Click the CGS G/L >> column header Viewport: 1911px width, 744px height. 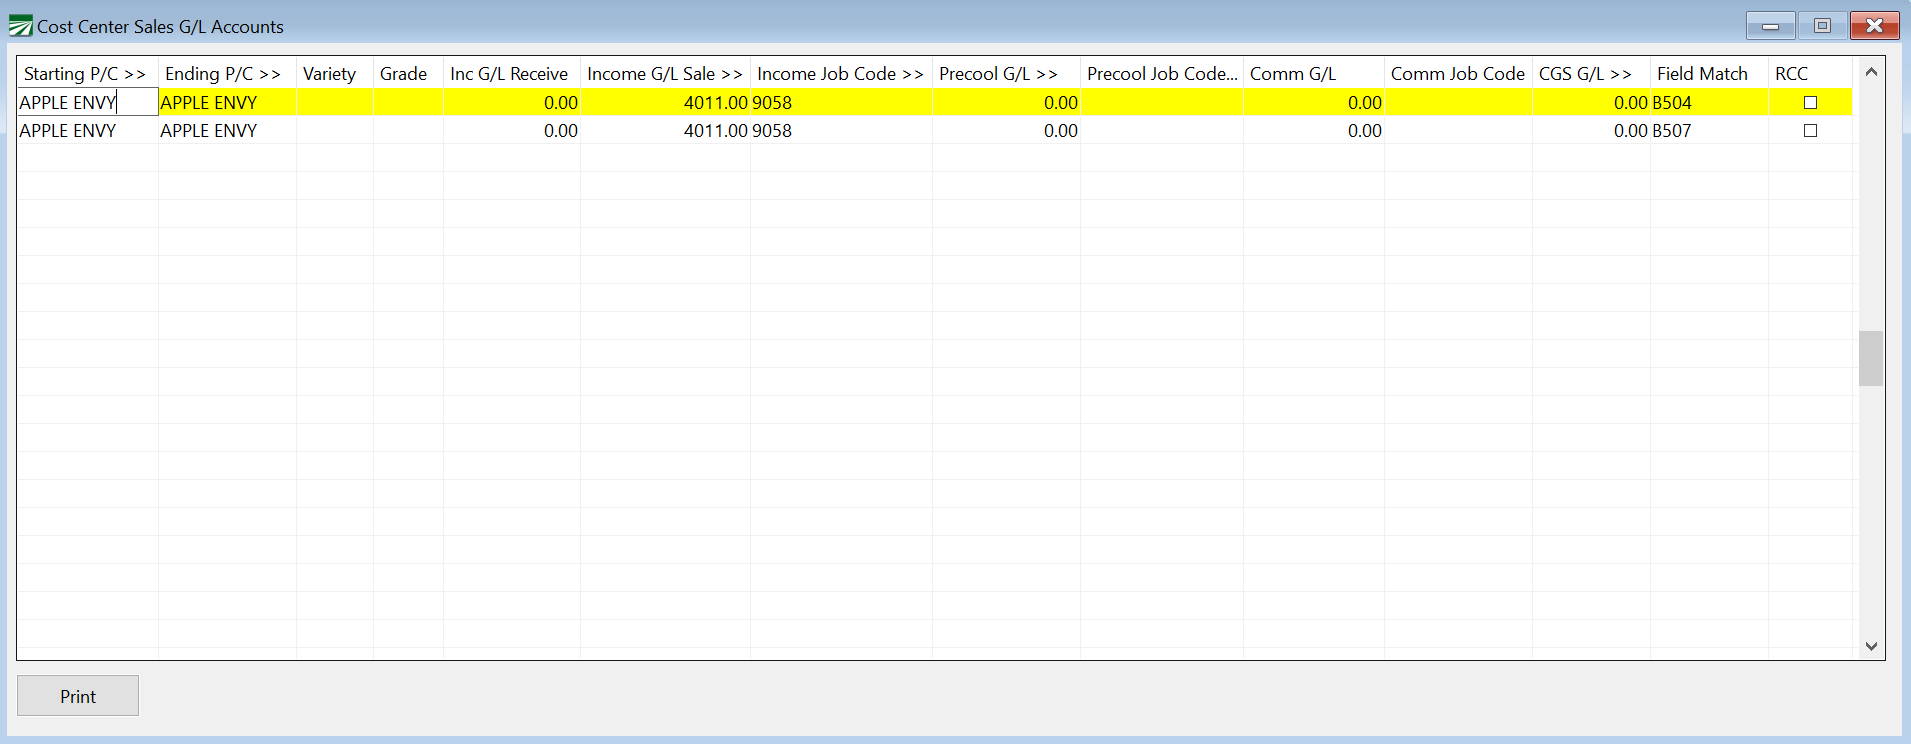tap(1591, 73)
